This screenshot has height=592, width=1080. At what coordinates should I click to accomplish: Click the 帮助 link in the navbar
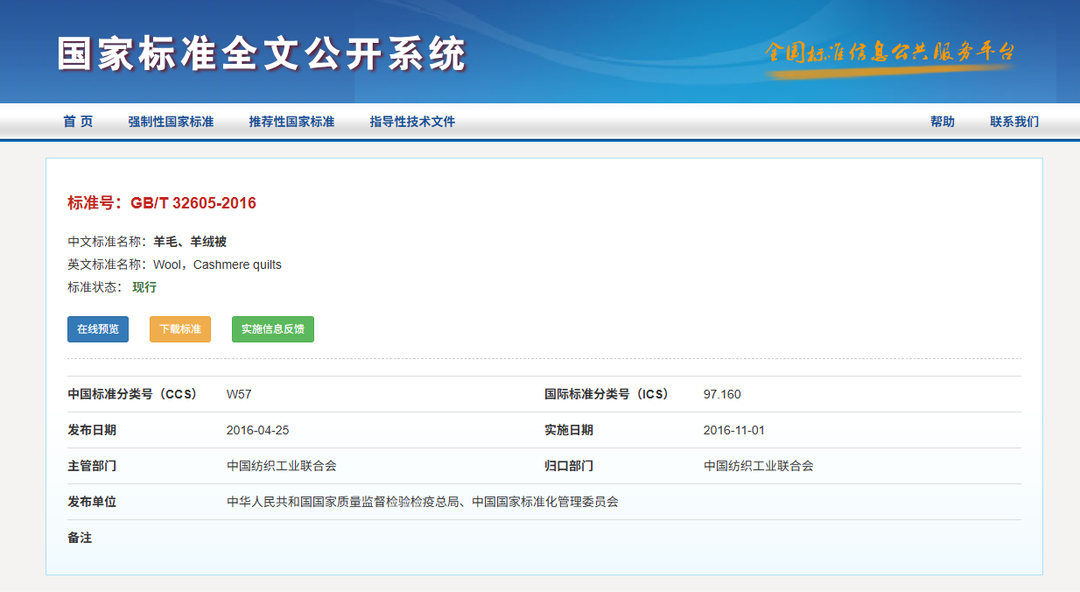point(942,122)
